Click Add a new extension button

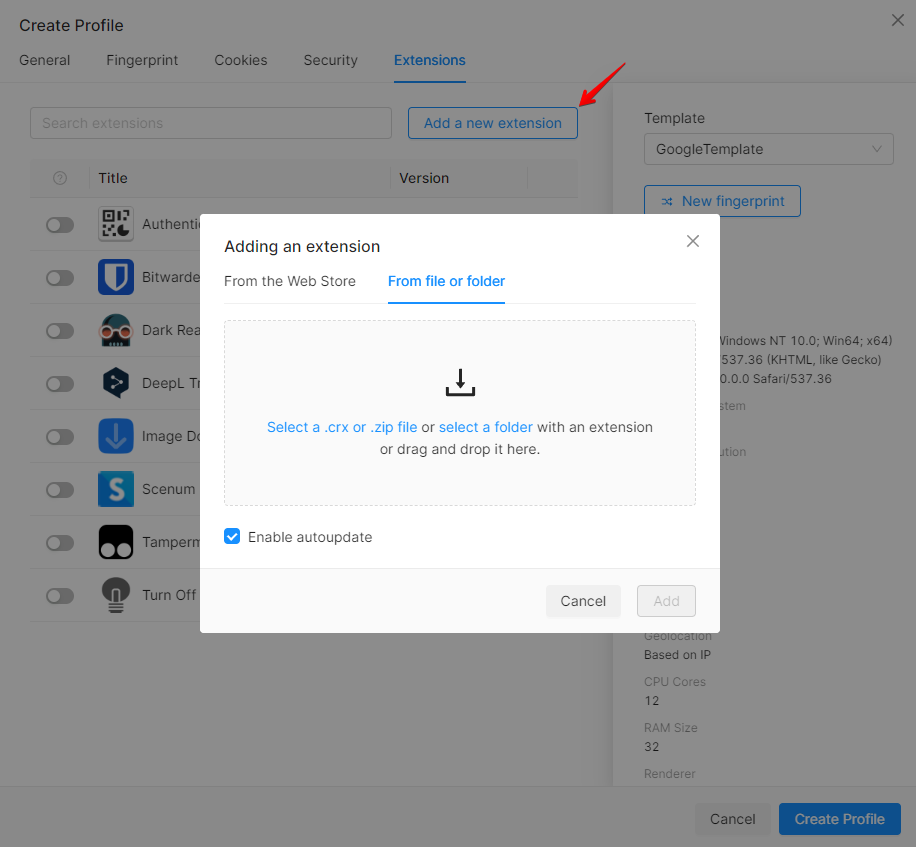(492, 123)
